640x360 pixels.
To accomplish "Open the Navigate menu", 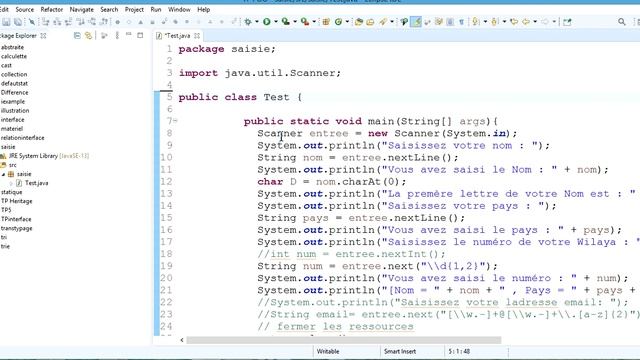I will pyautogui.click(x=82, y=9).
